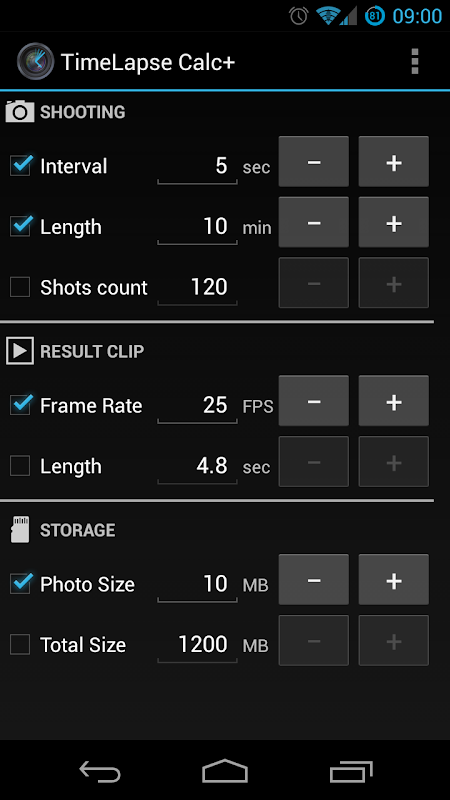Enable the Result Clip Length checkbox
Image resolution: width=450 pixels, height=800 pixels.
pos(20,466)
